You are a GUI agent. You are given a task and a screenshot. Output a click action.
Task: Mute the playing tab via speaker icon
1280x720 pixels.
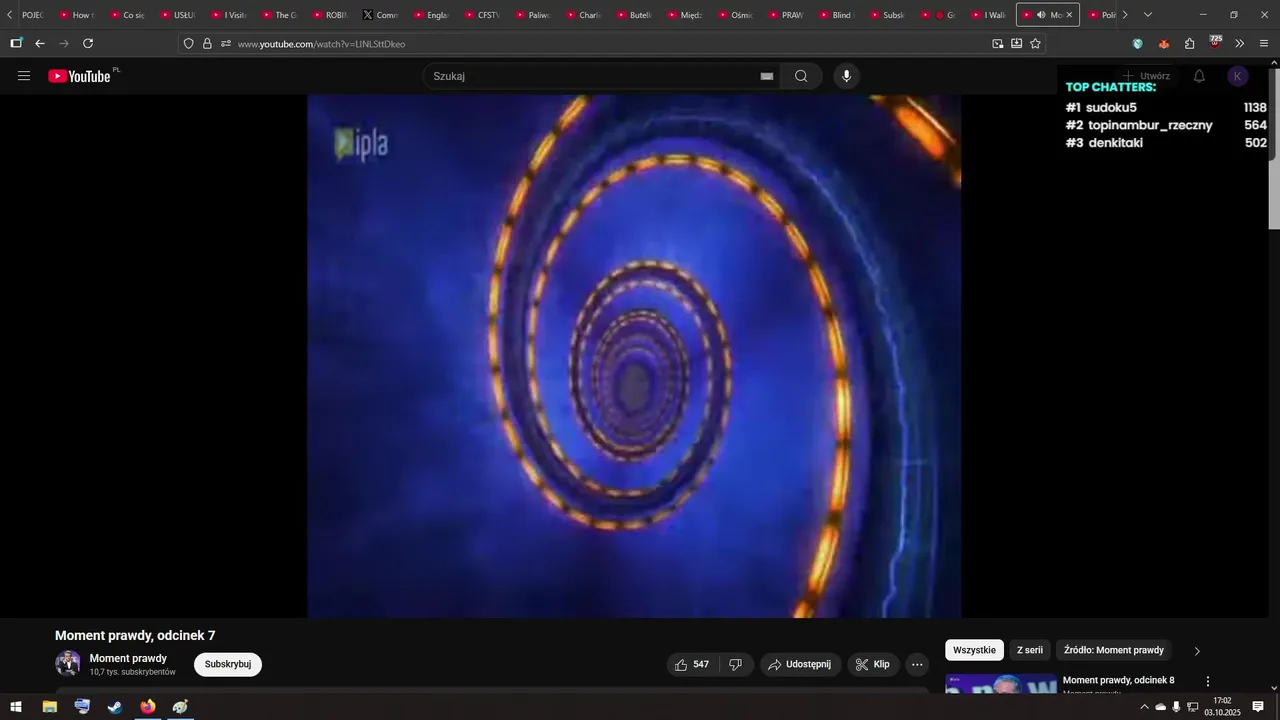pyautogui.click(x=1041, y=15)
